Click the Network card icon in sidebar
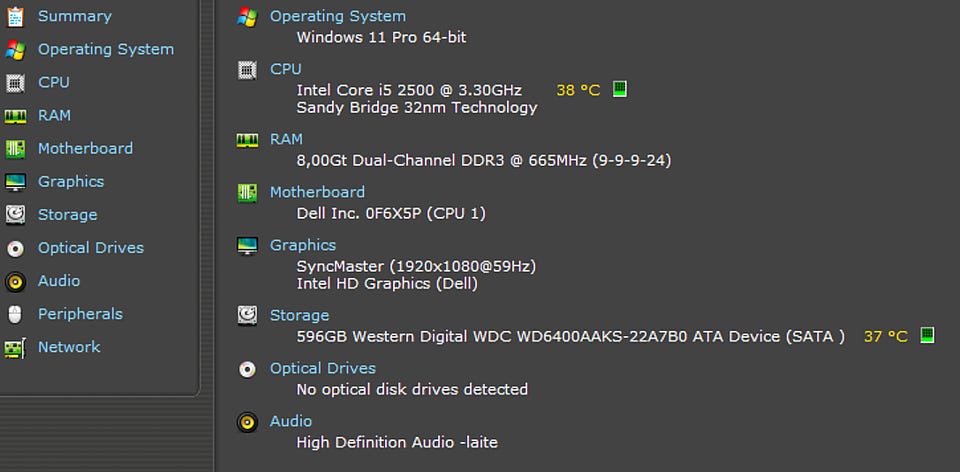This screenshot has height=472, width=960. (x=15, y=348)
